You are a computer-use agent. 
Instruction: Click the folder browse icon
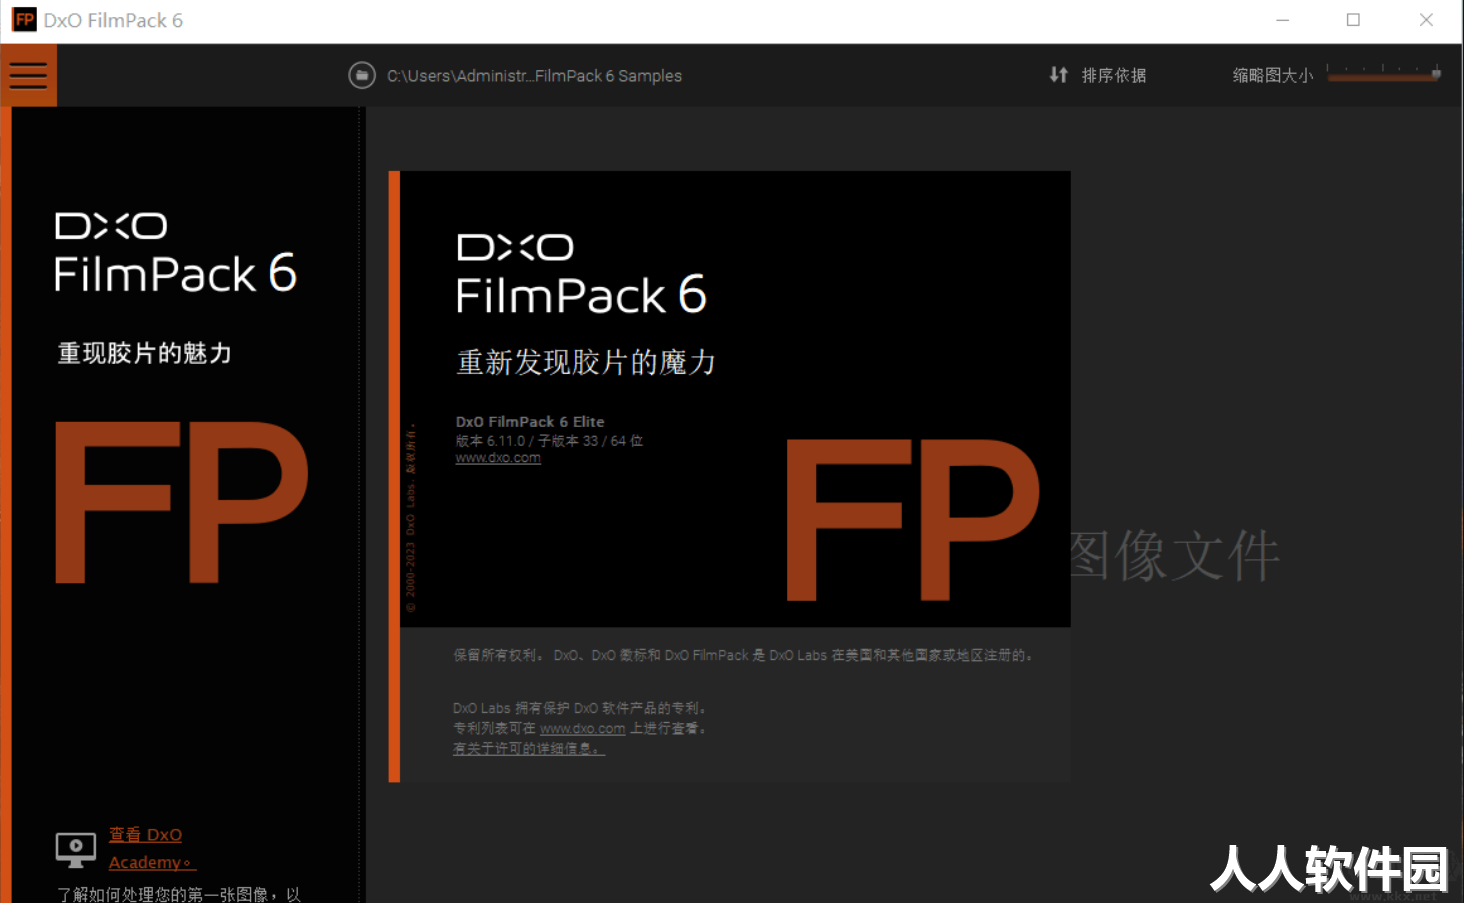pos(361,76)
